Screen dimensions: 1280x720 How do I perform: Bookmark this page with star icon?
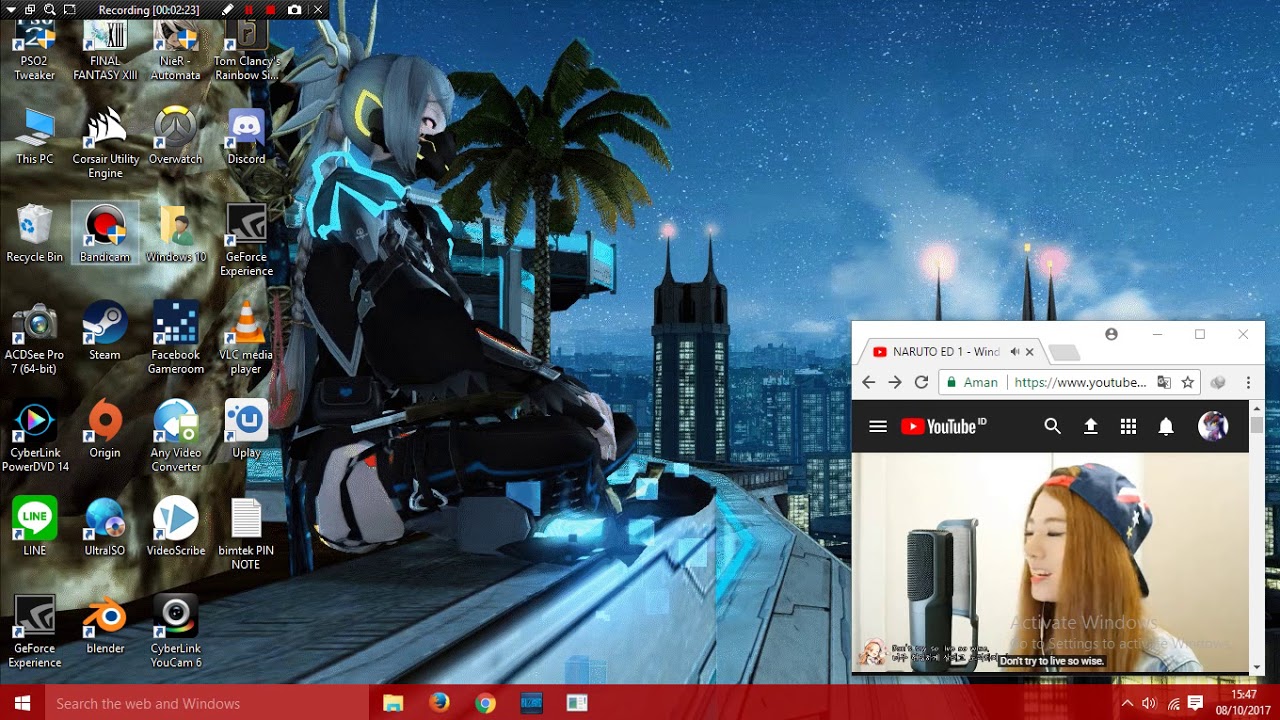tap(1188, 382)
